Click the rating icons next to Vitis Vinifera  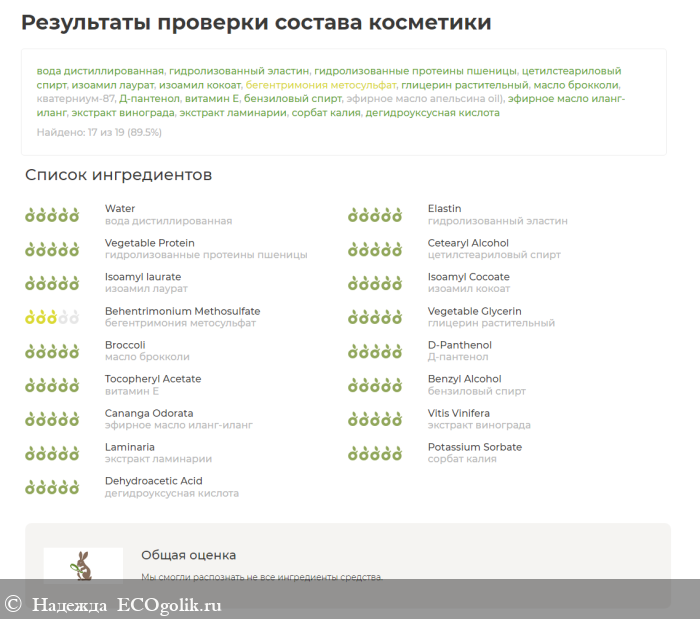point(375,419)
